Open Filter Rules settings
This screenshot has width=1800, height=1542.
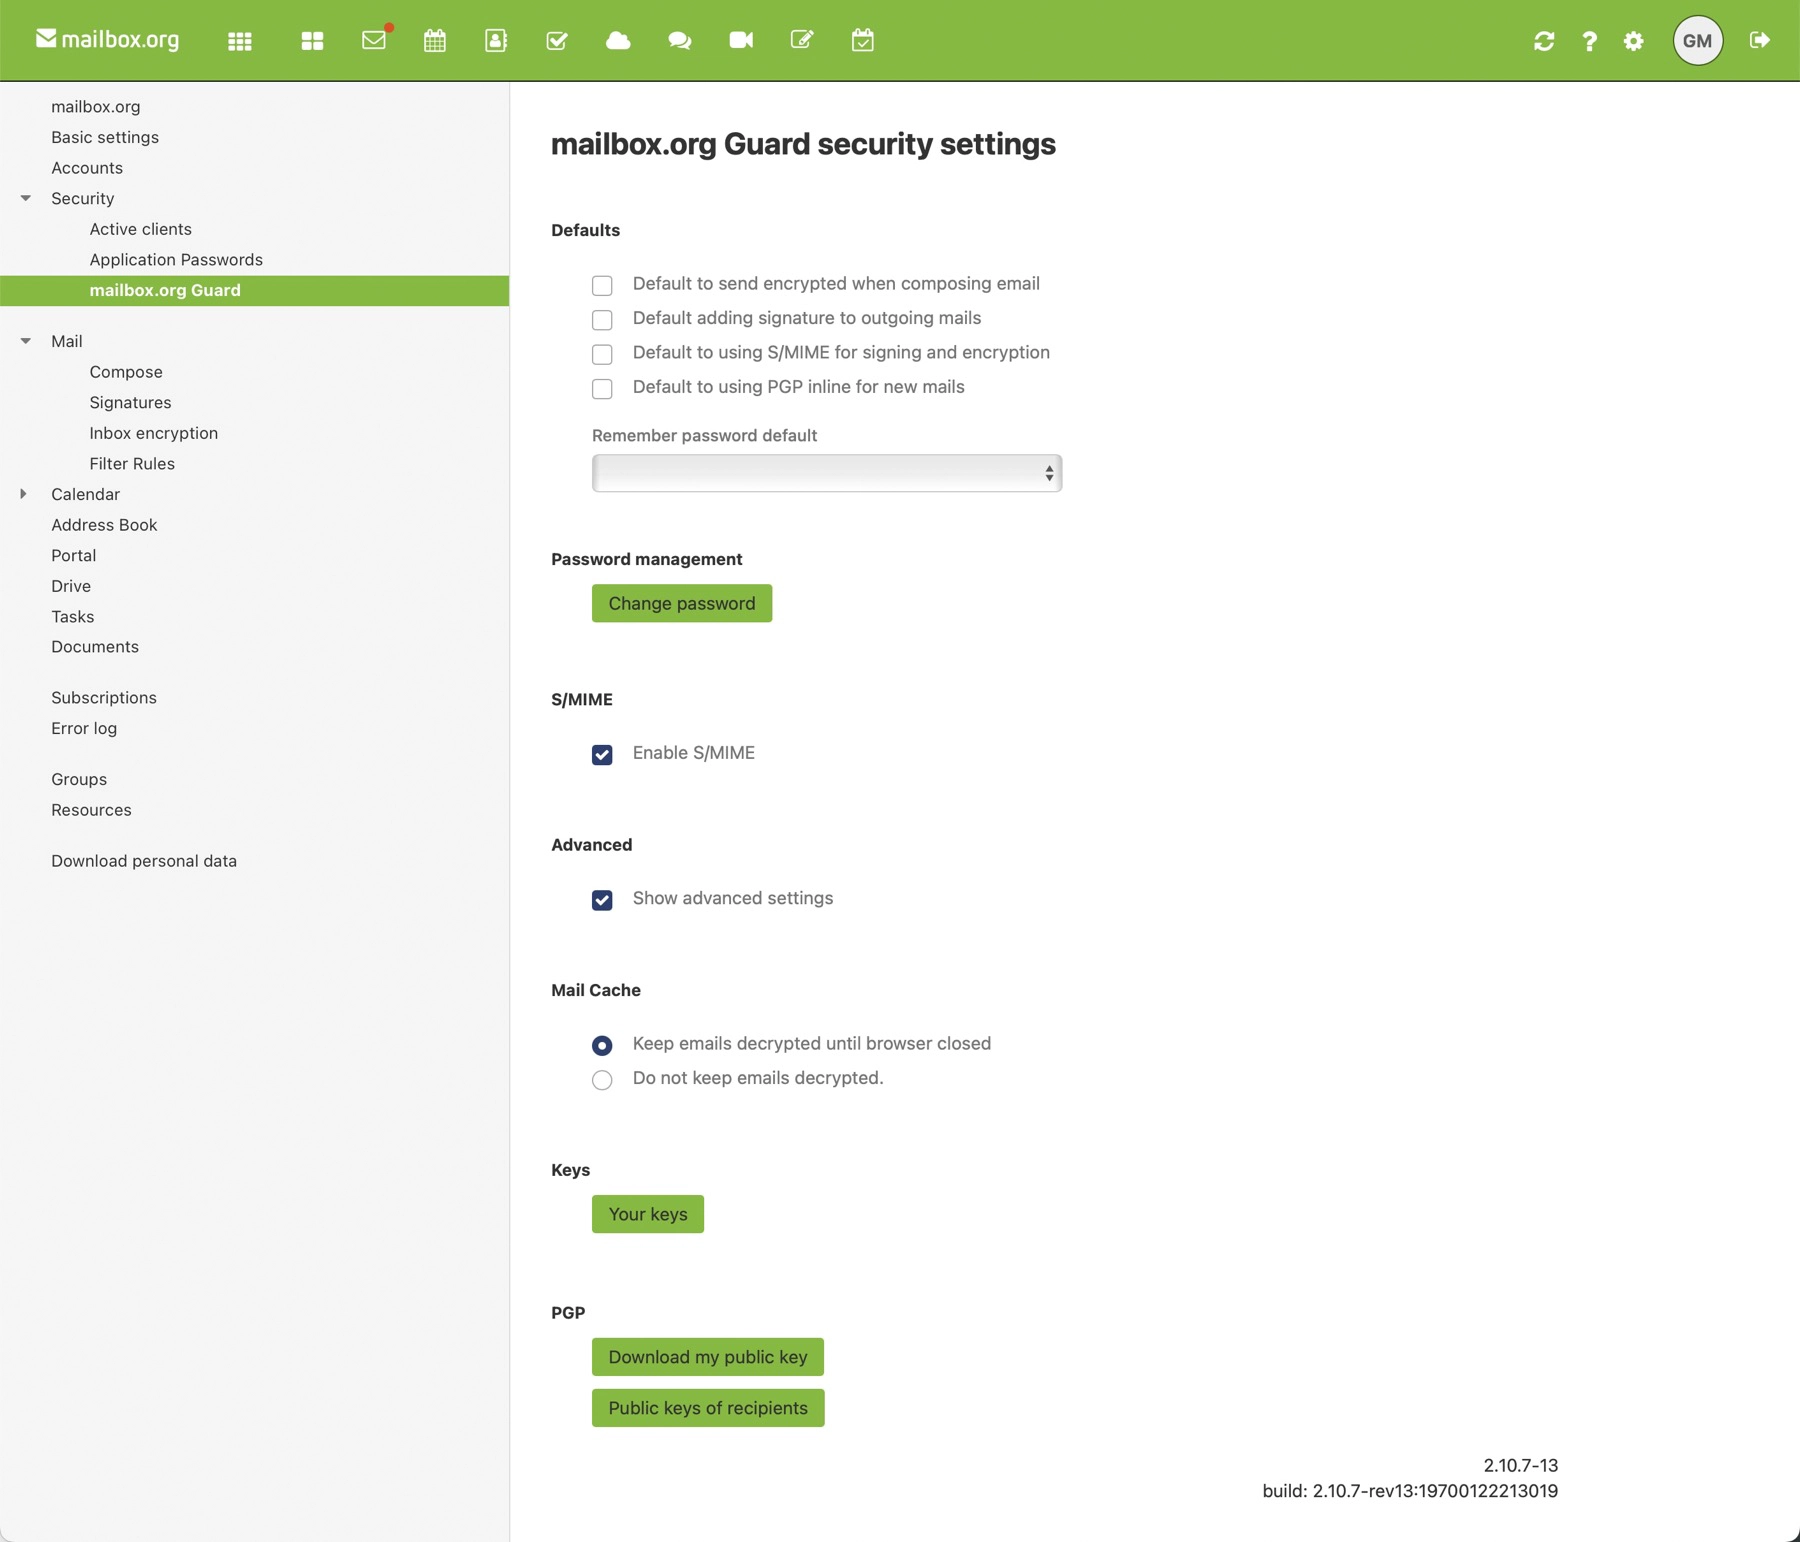[132, 463]
